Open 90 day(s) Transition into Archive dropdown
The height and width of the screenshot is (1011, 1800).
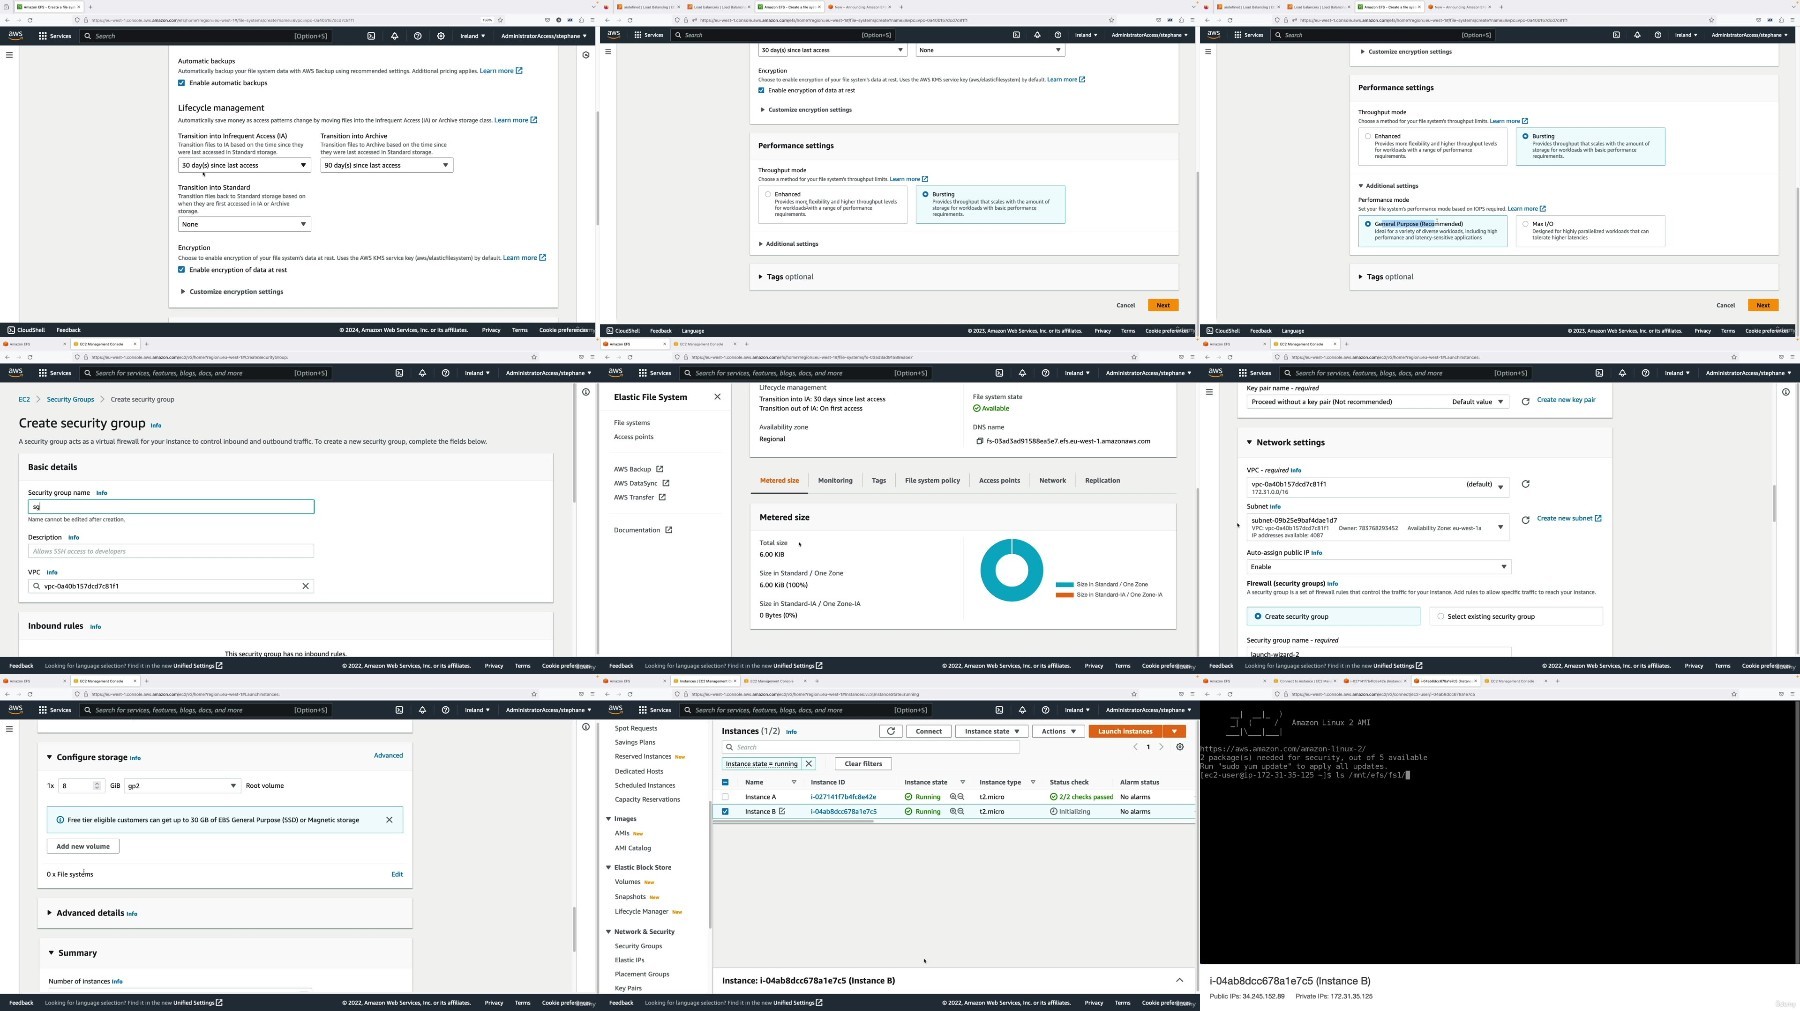[386, 165]
